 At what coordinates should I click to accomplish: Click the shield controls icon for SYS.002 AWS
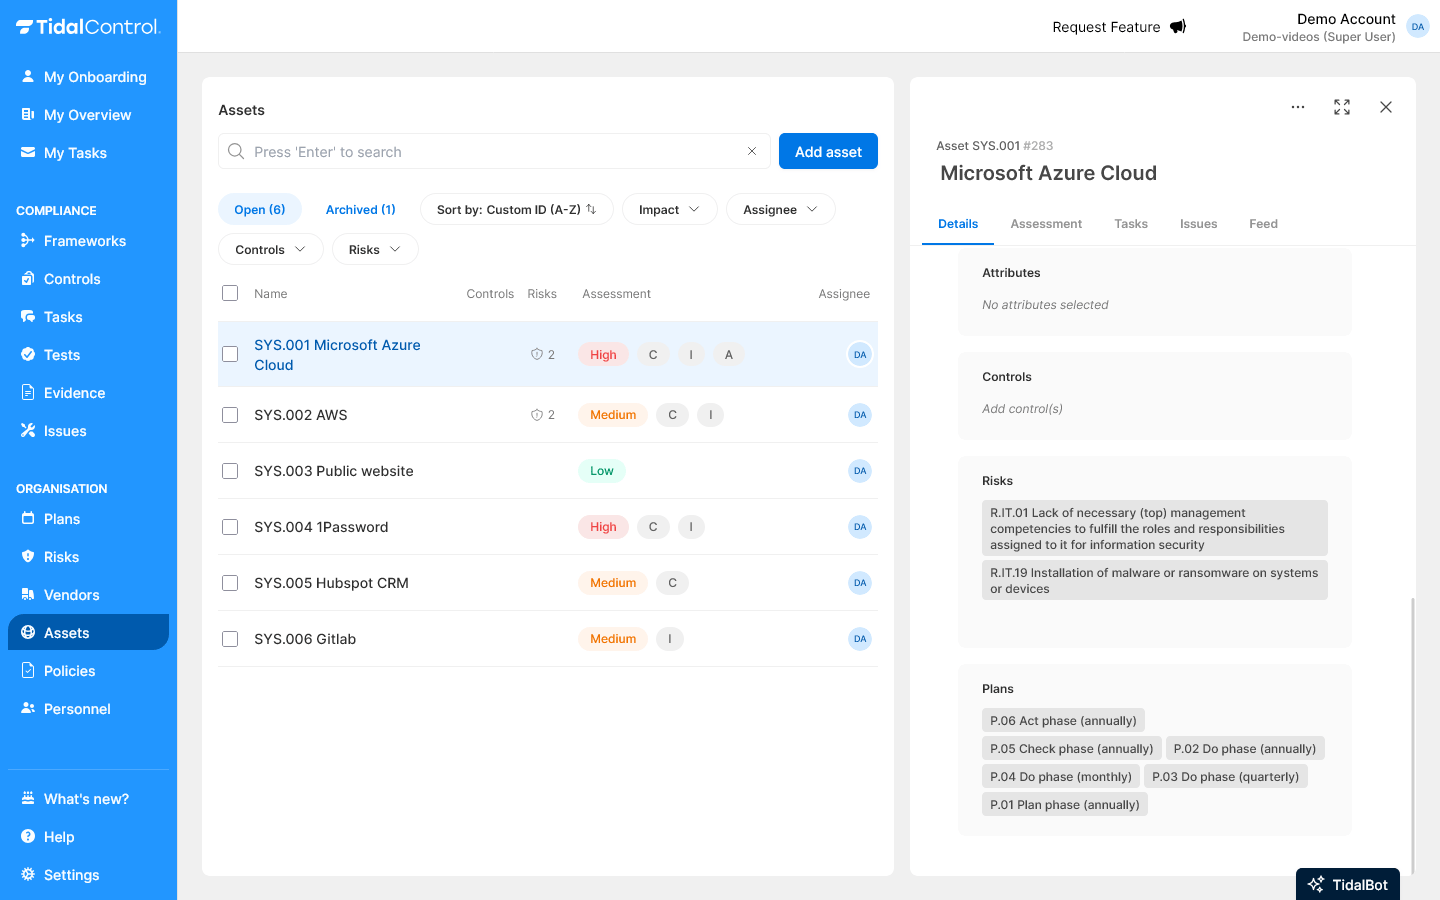pyautogui.click(x=537, y=415)
